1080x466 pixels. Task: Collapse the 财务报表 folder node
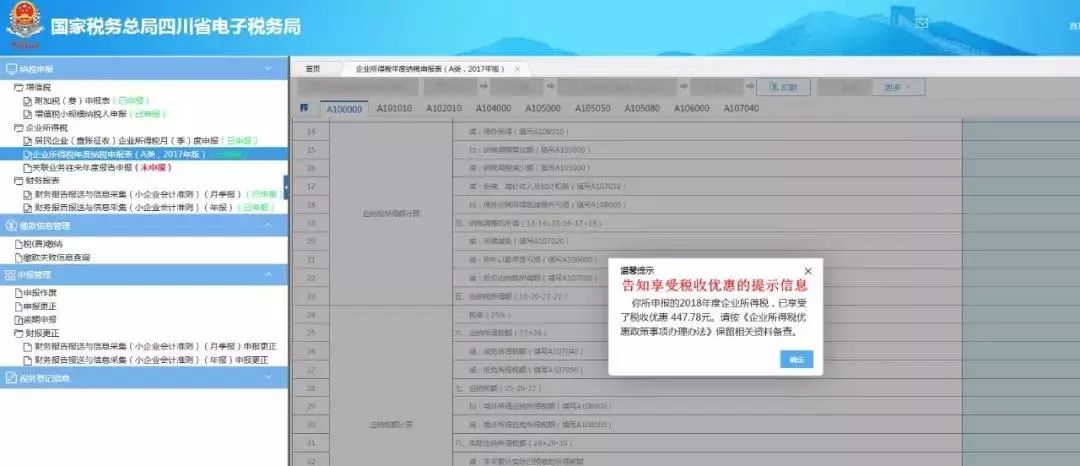19,181
